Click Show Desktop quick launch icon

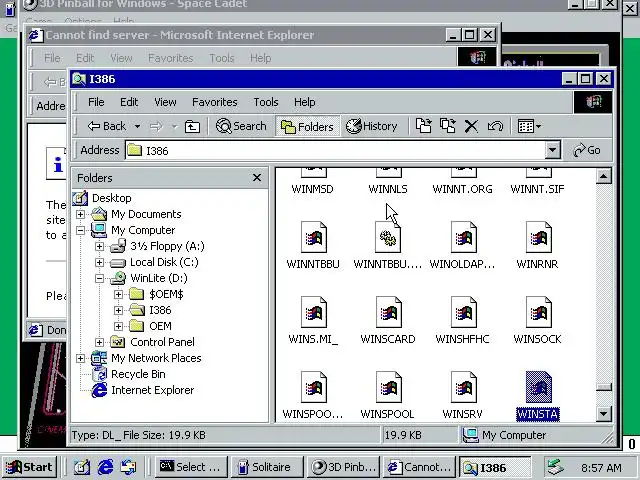coord(82,467)
